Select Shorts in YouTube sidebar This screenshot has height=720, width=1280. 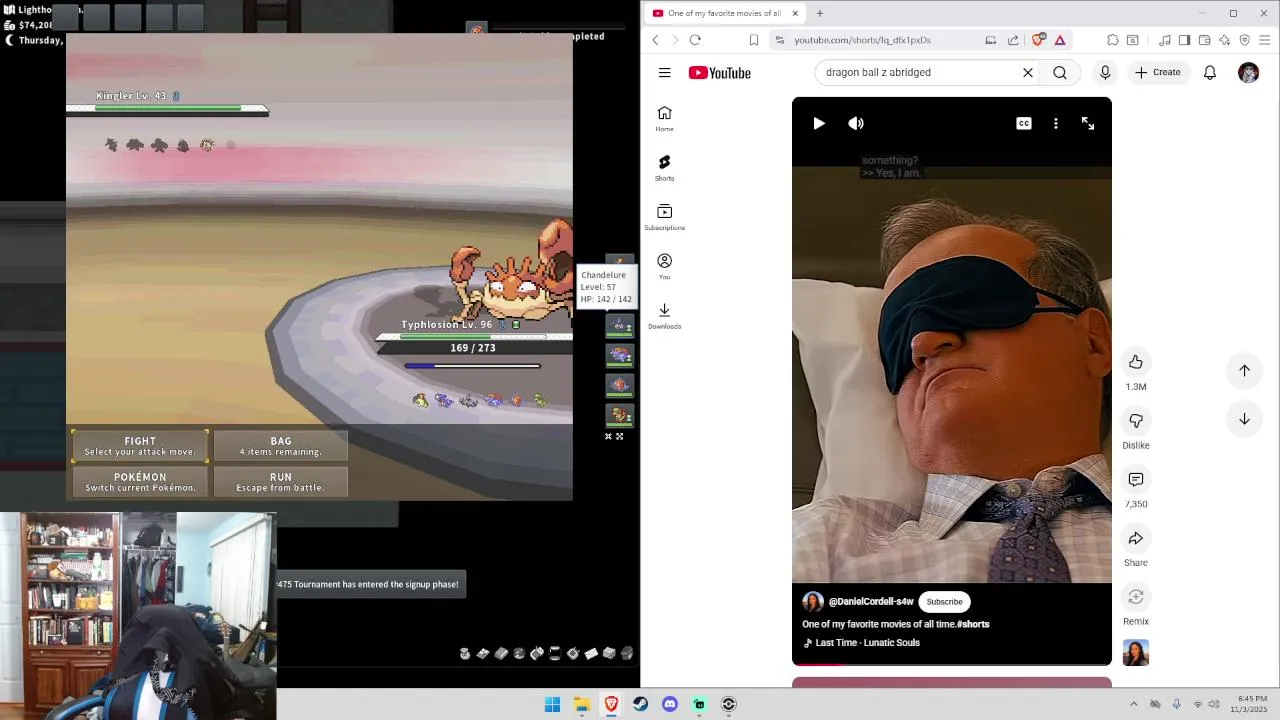tap(664, 167)
